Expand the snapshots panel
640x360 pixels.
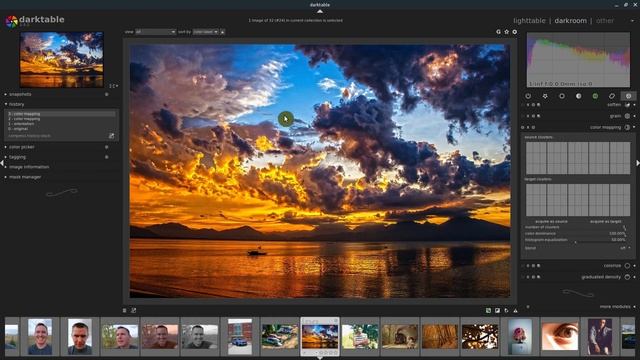[20, 94]
